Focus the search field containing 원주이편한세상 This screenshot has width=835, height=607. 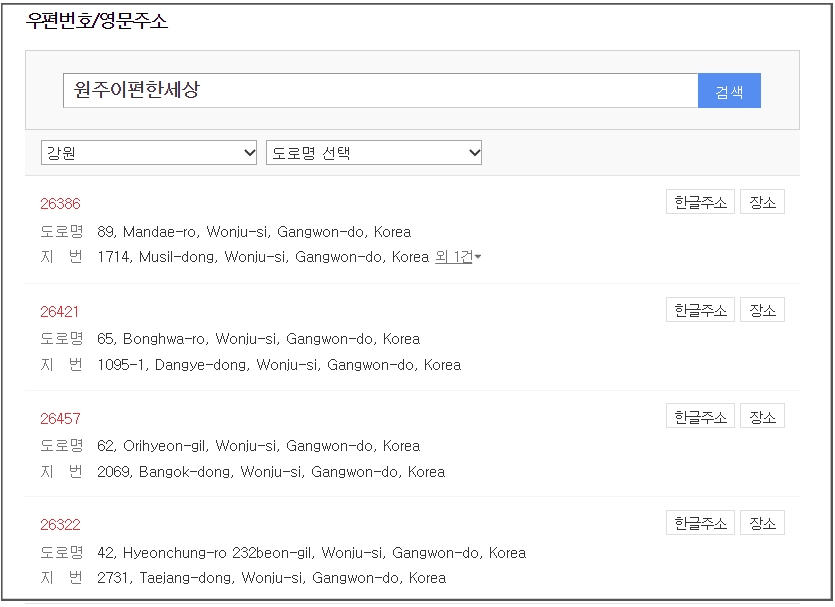(x=380, y=91)
